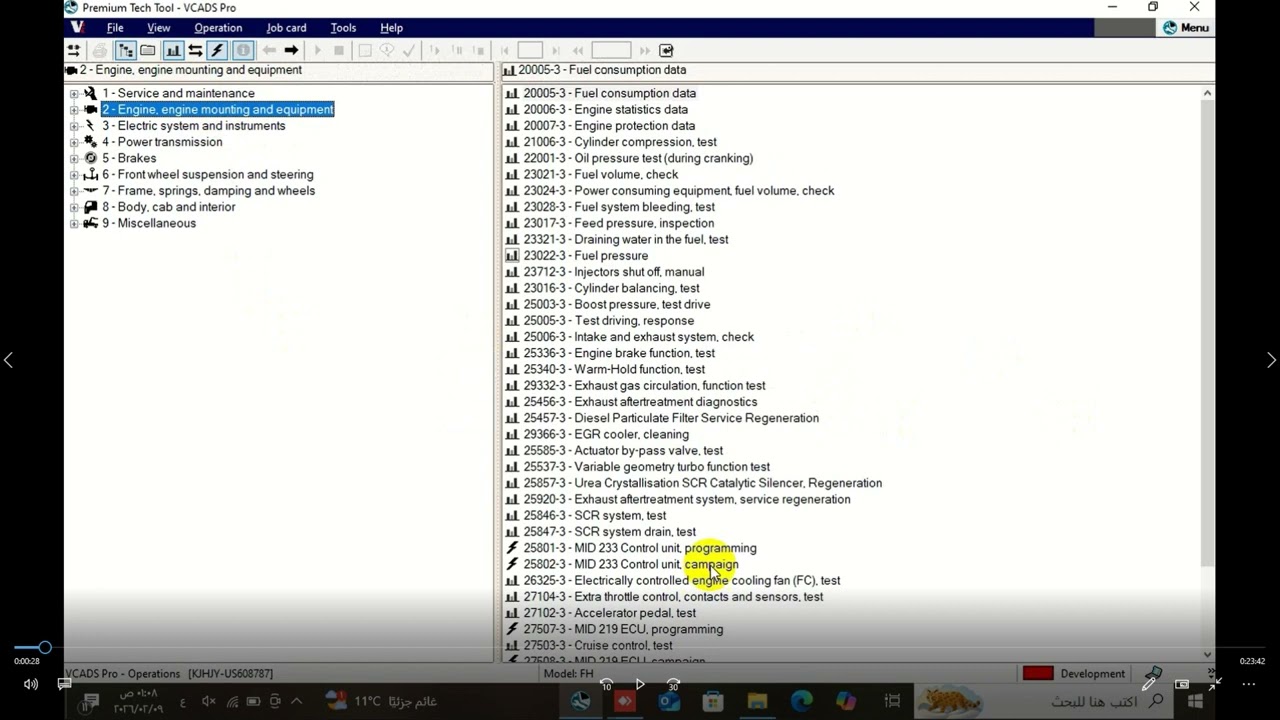Select '25846-3 - SCR system, test'
The width and height of the screenshot is (1280, 720).
tap(595, 516)
